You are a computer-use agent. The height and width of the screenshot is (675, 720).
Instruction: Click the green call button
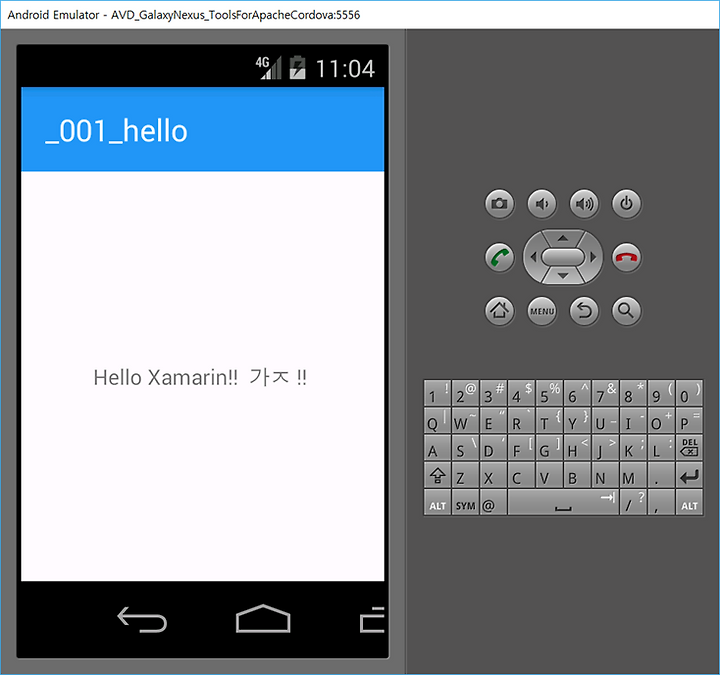pyautogui.click(x=500, y=257)
